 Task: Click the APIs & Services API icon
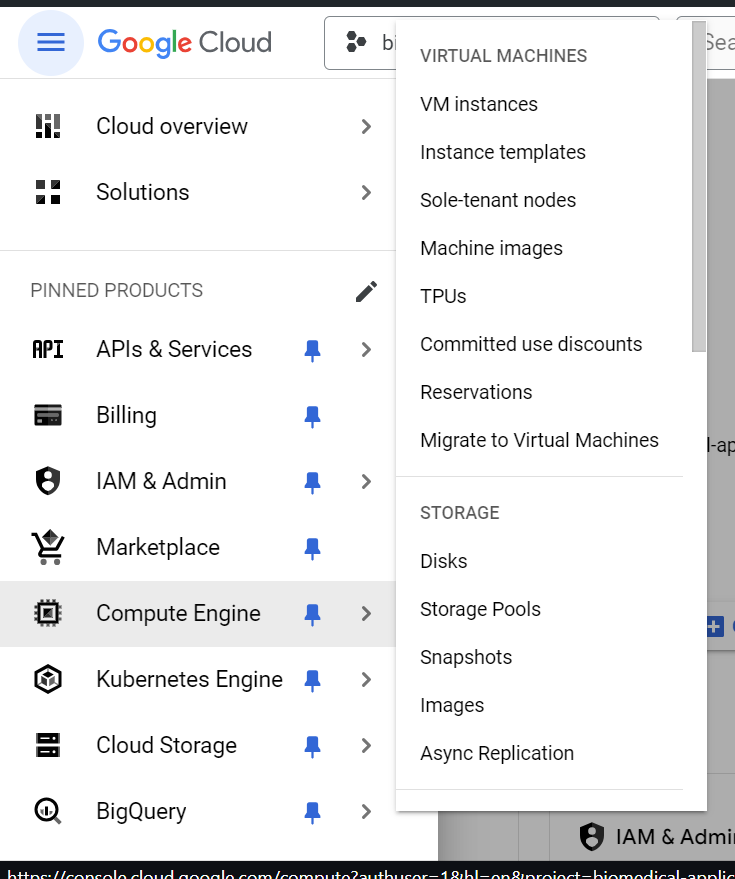[x=48, y=349]
